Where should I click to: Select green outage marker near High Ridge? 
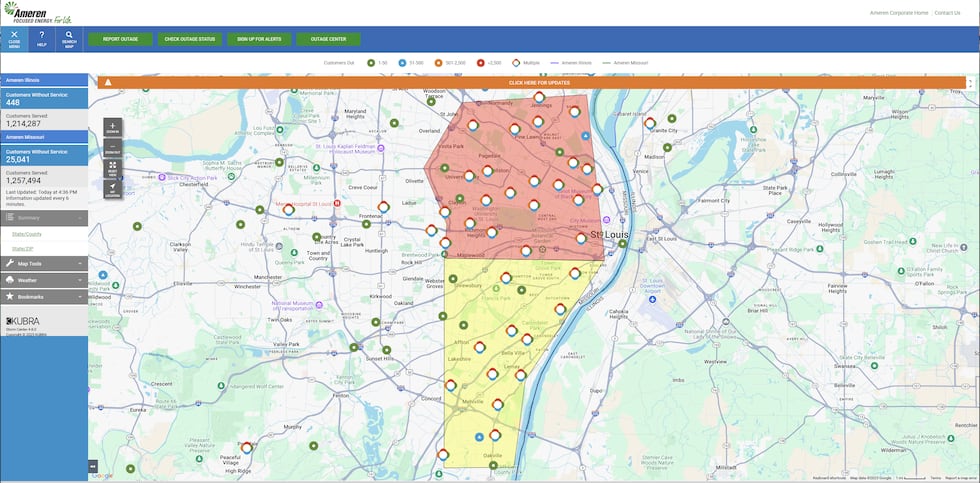[130, 469]
